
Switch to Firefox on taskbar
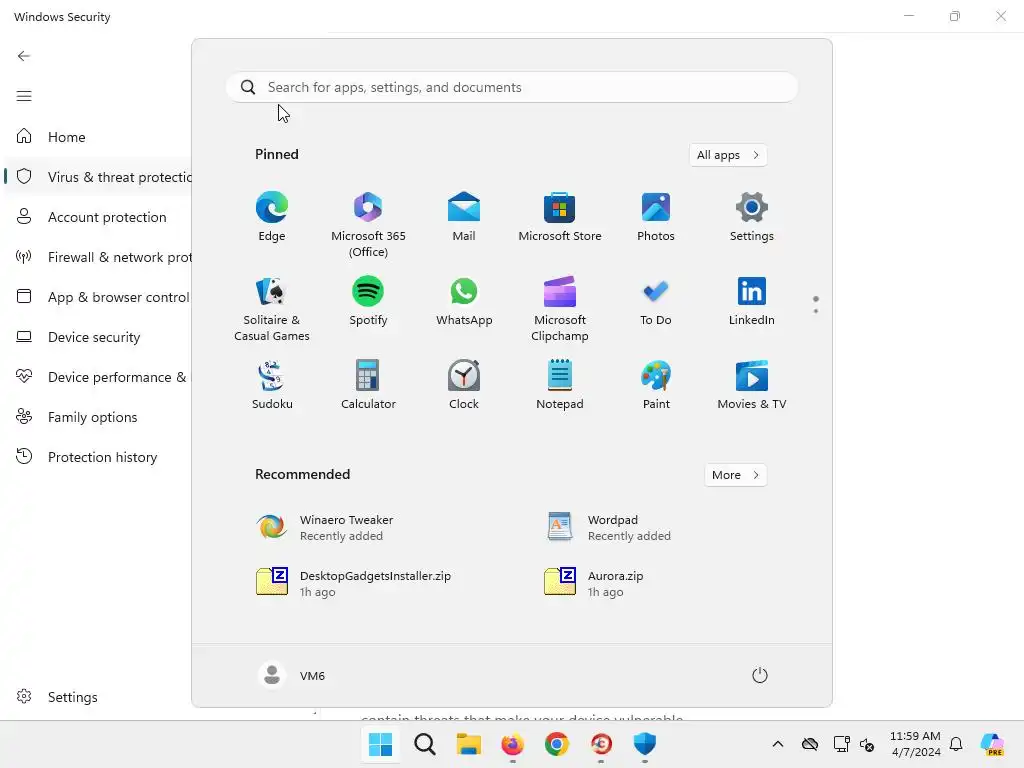coord(513,744)
